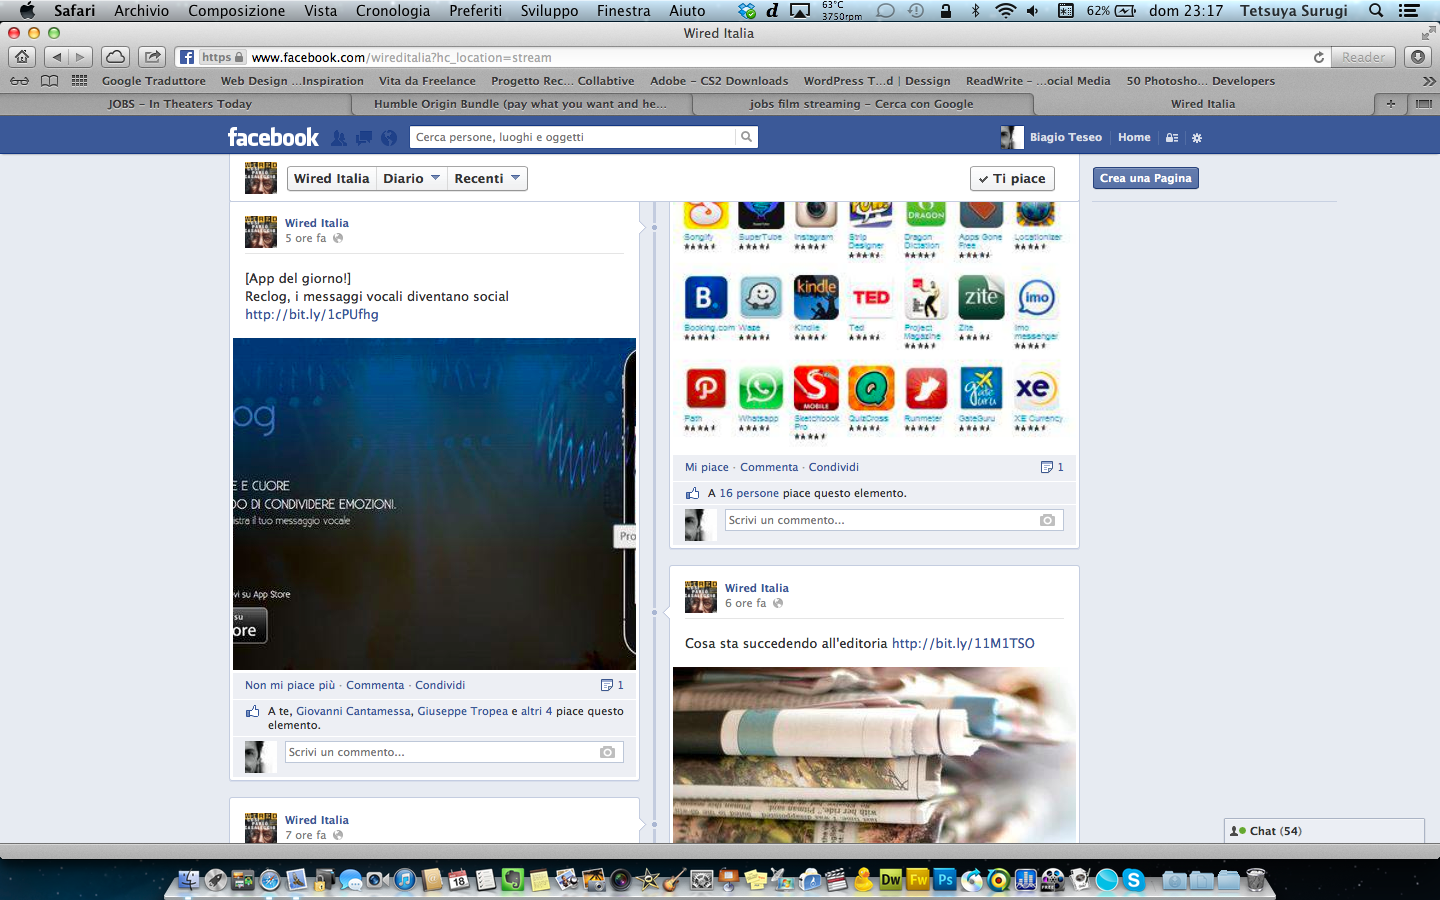Screen dimensions: 1440x900
Task: Open Facebook friend requests icon
Action: (x=339, y=137)
